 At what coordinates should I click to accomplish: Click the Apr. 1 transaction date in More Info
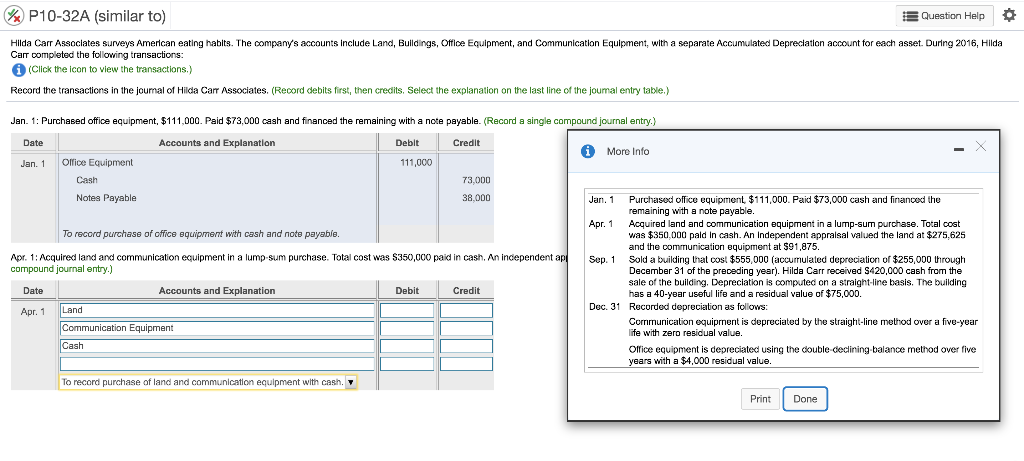tap(601, 224)
